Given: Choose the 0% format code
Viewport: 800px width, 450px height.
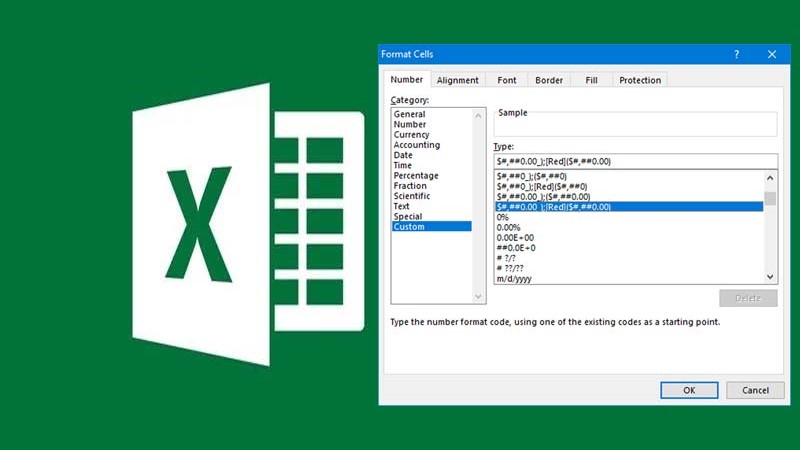Looking at the screenshot, I should (629, 217).
